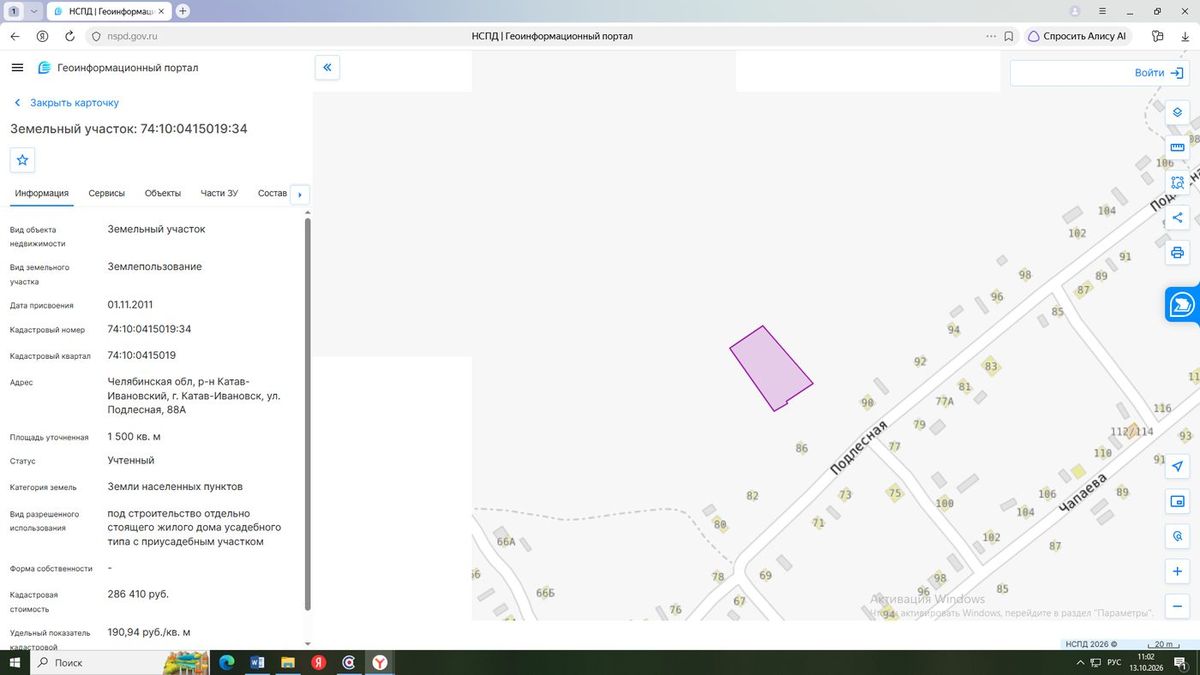Viewport: 1200px width, 675px height.
Task: Switch to the Сервисы tab
Action: click(107, 193)
